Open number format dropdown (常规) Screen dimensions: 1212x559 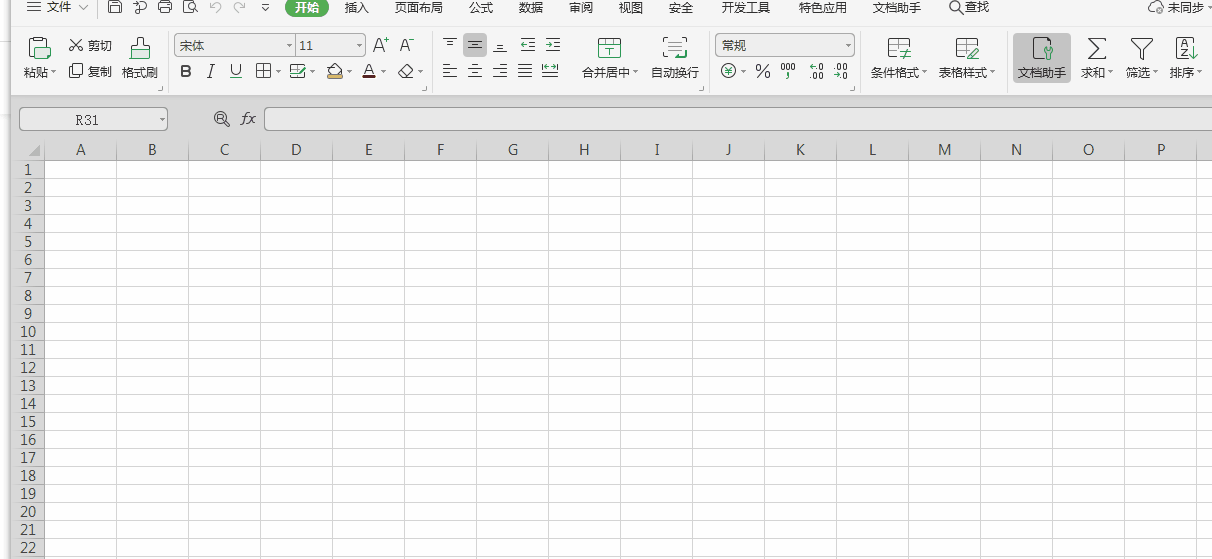[x=848, y=46]
